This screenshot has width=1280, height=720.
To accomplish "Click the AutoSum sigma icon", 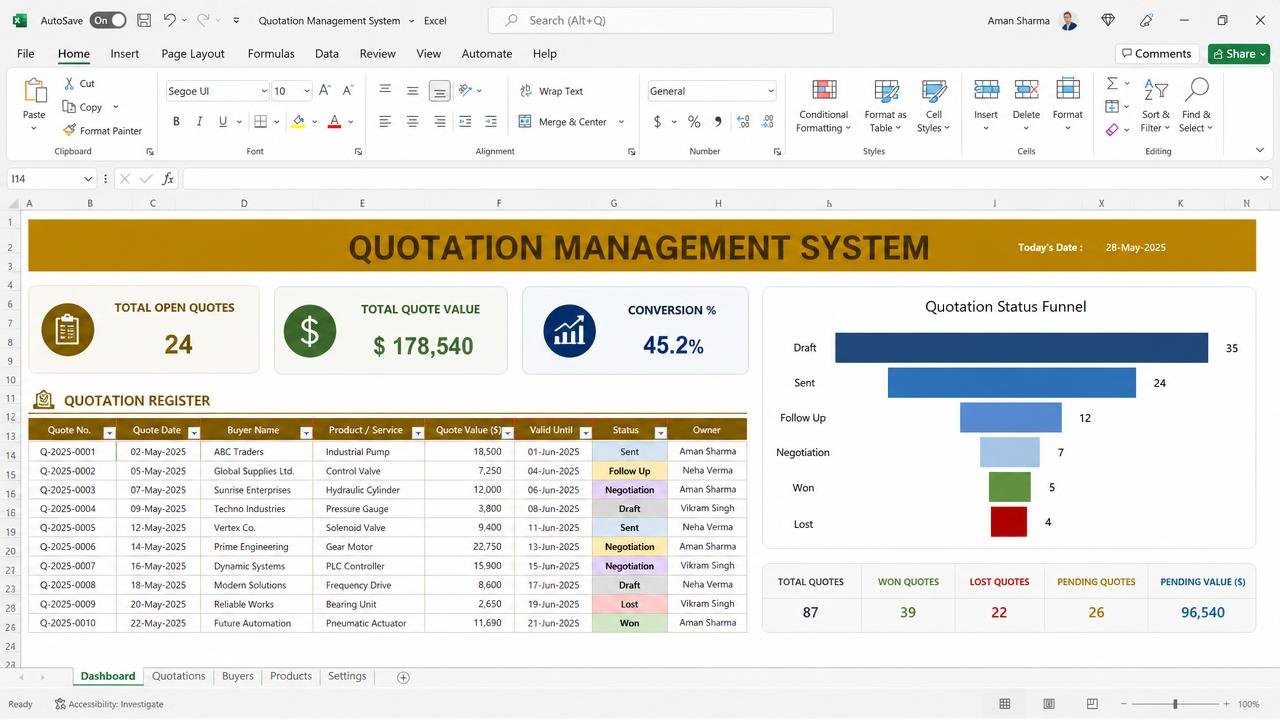I will point(1112,84).
